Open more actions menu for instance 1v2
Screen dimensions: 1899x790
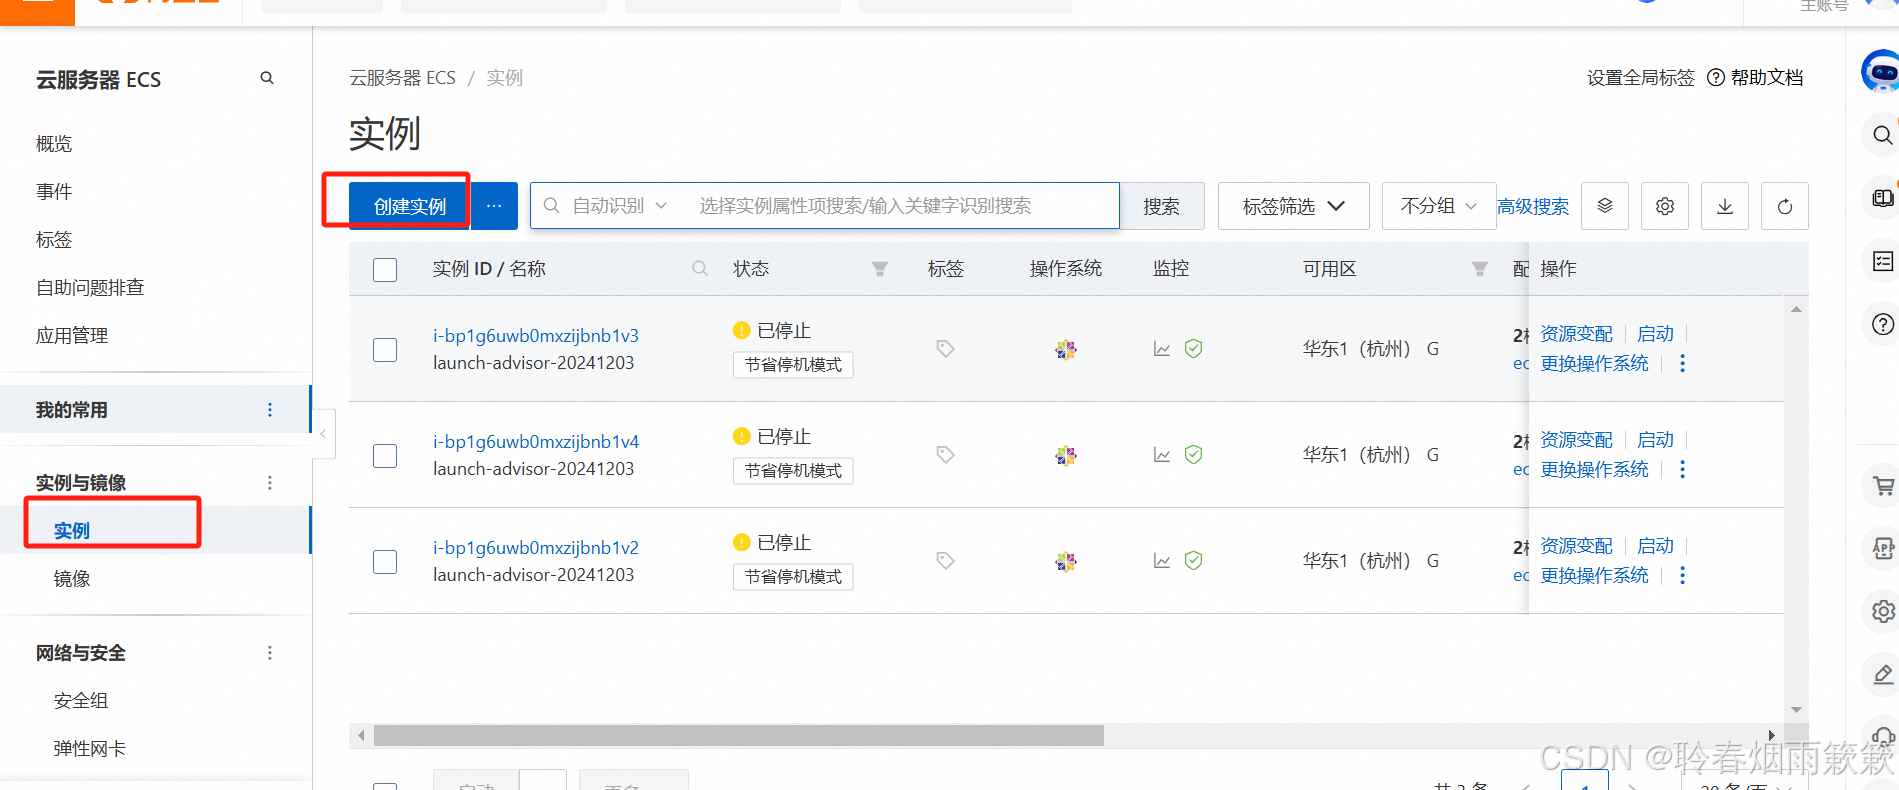1683,575
